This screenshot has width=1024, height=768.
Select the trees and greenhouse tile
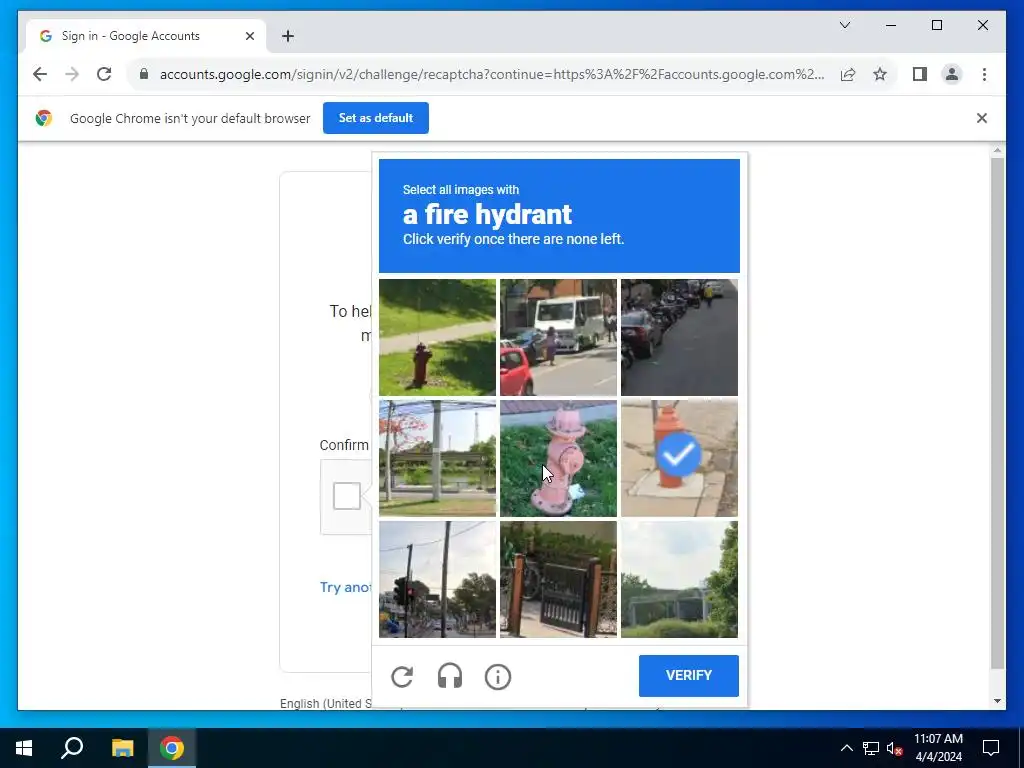679,579
